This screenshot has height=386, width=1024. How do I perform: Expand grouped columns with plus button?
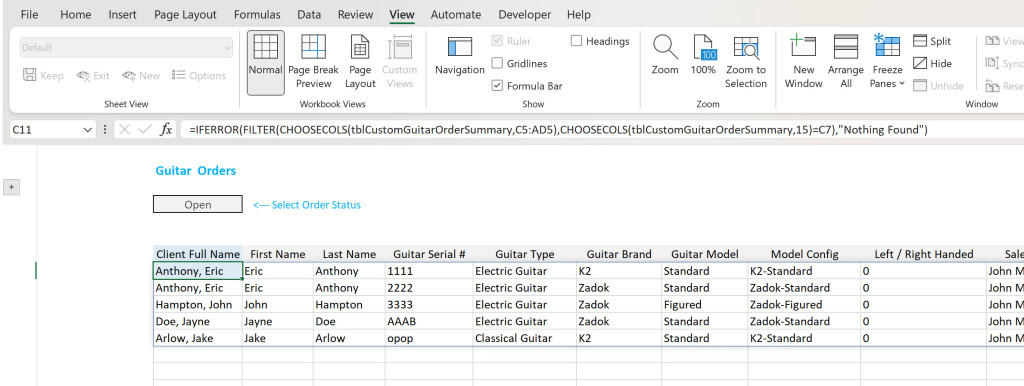(11, 187)
